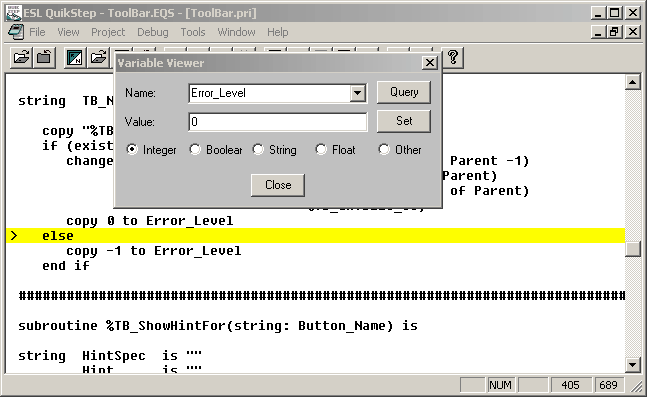Click the ESL QuikStep title bar app icon
This screenshot has height=397, width=647.
pos(14,13)
